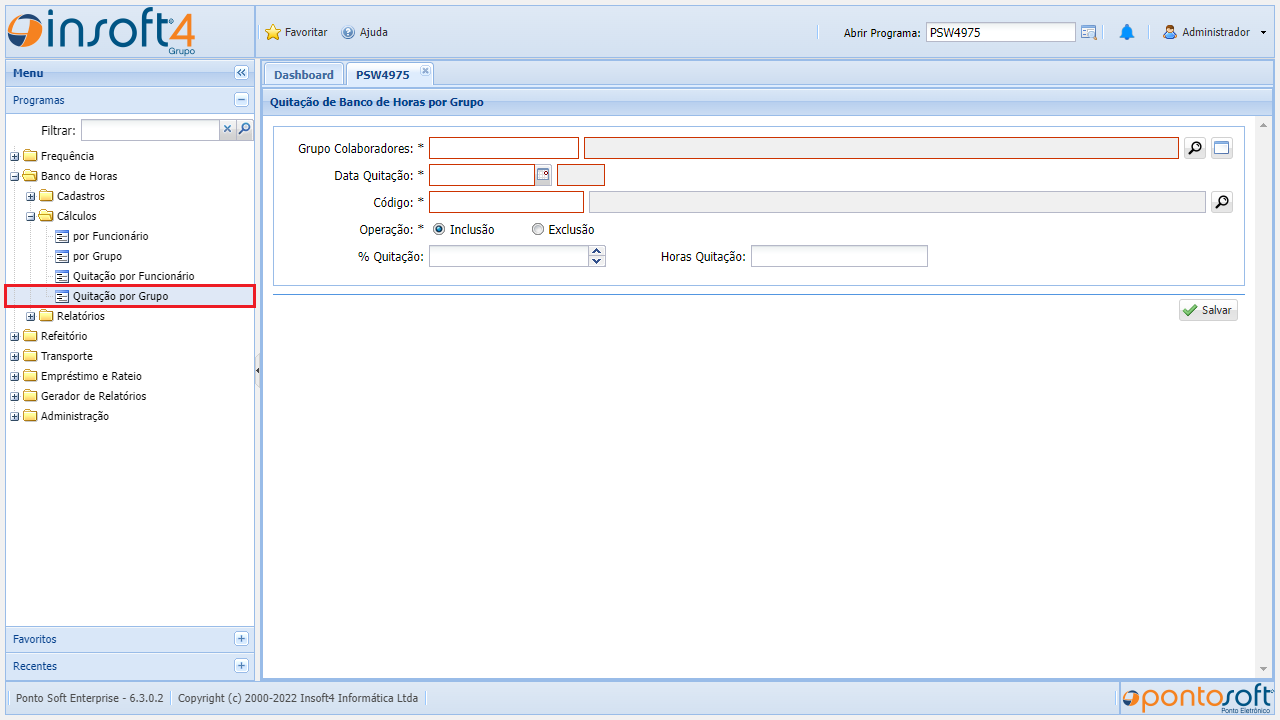The height and width of the screenshot is (720, 1280).
Task: Expand the Favoritos panel
Action: coord(241,638)
